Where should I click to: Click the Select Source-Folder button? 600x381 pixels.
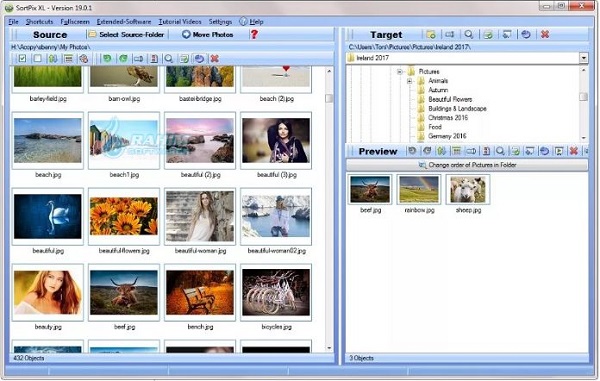(x=126, y=34)
